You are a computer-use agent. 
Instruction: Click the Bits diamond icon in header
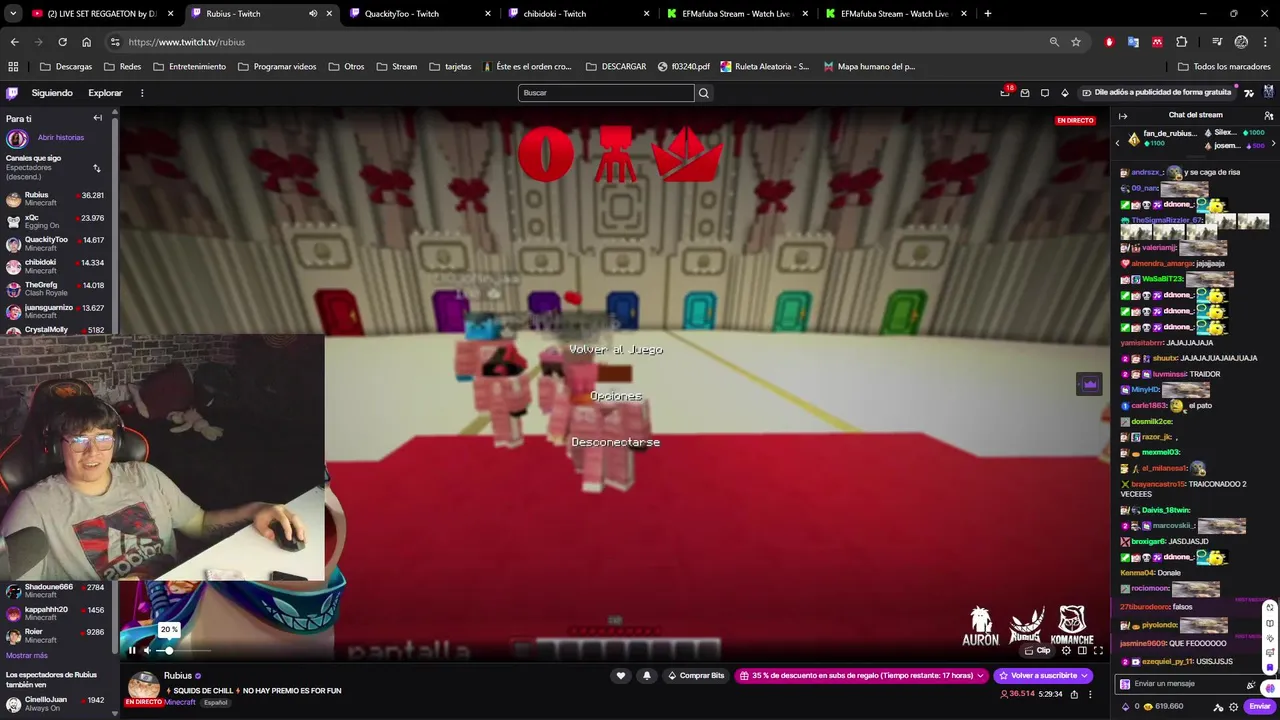(1065, 93)
